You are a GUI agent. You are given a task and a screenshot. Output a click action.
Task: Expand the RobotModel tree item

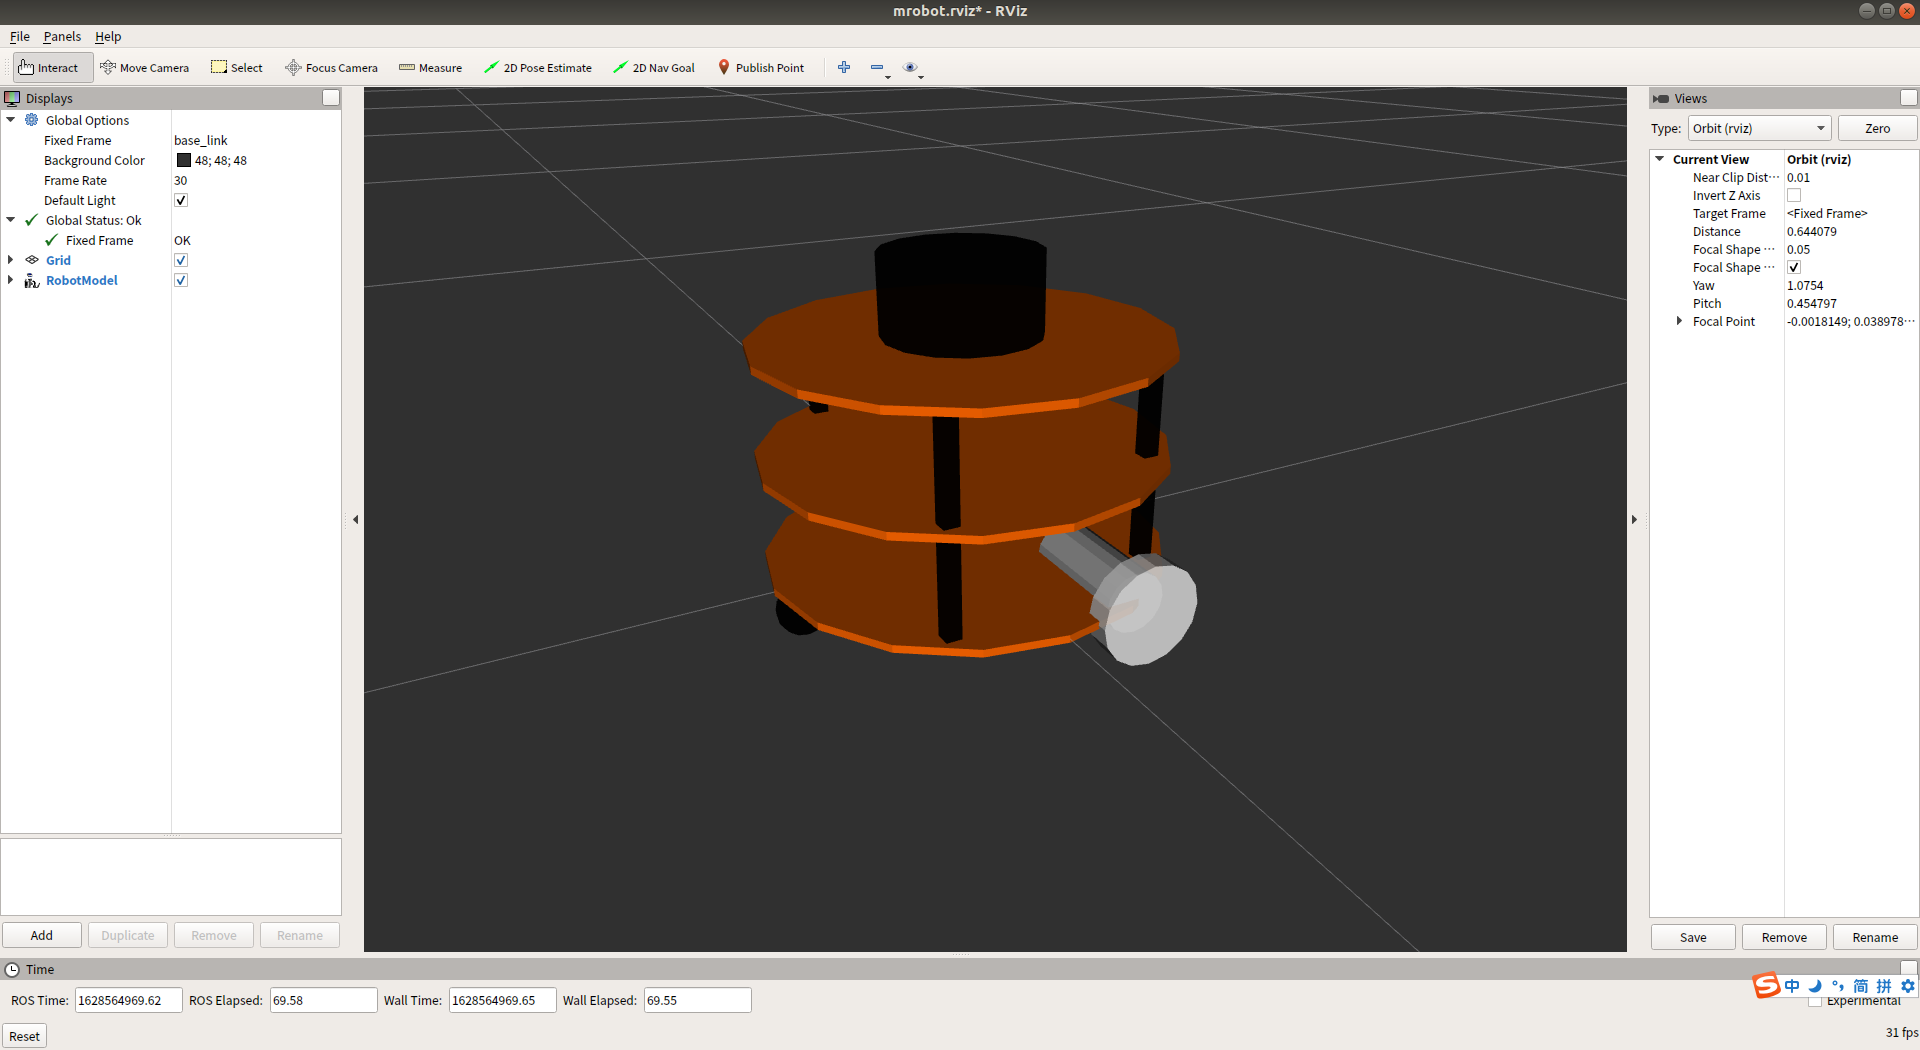11,280
